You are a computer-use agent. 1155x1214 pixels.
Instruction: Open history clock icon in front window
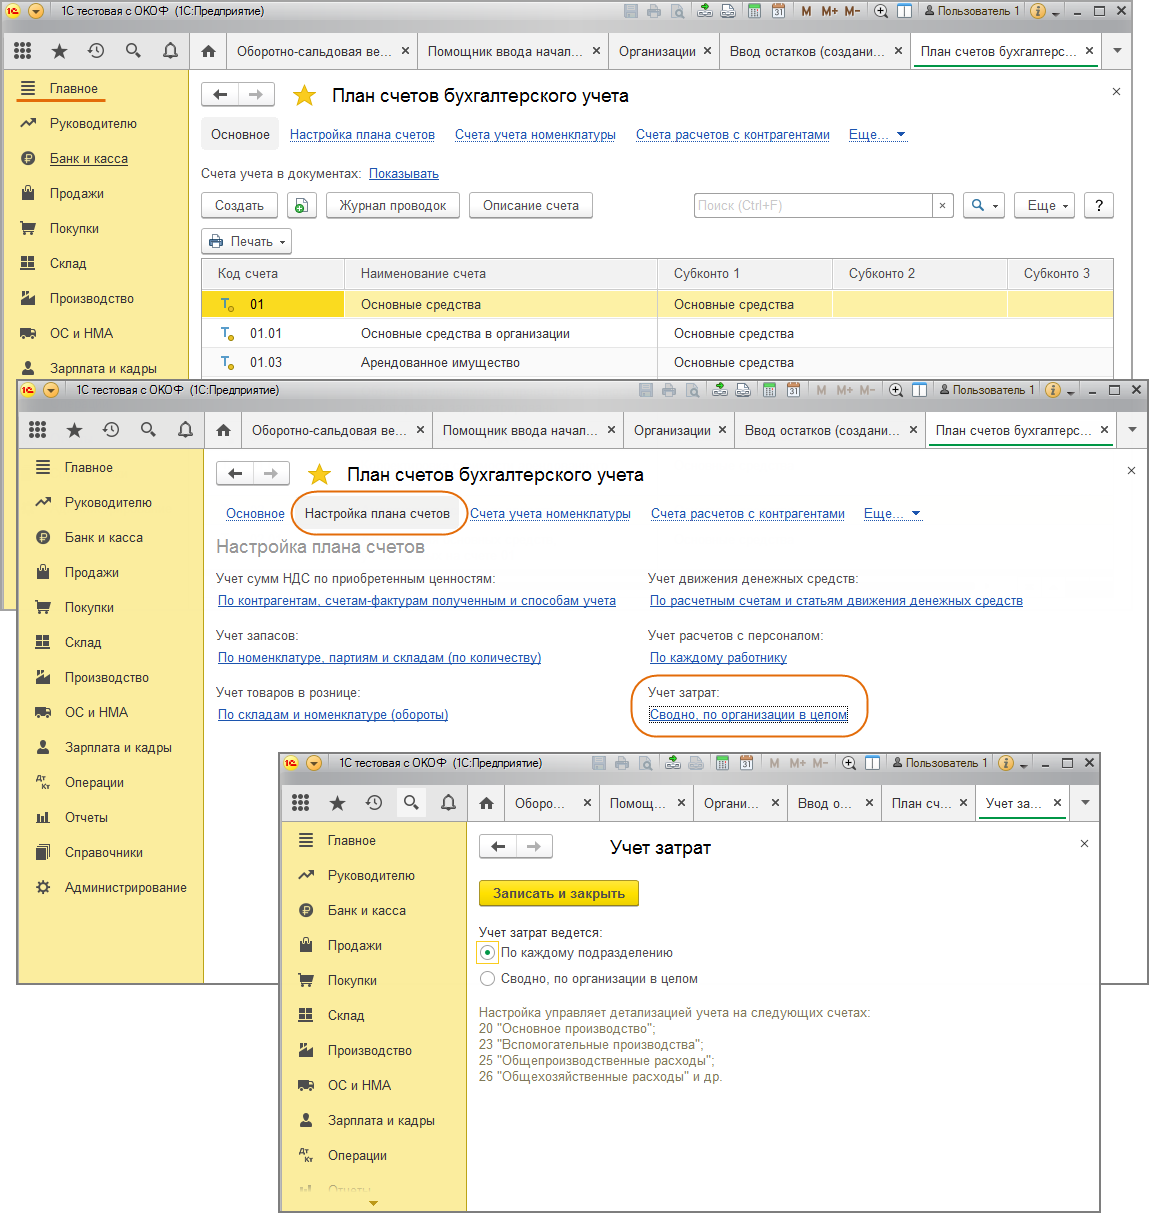pos(374,803)
